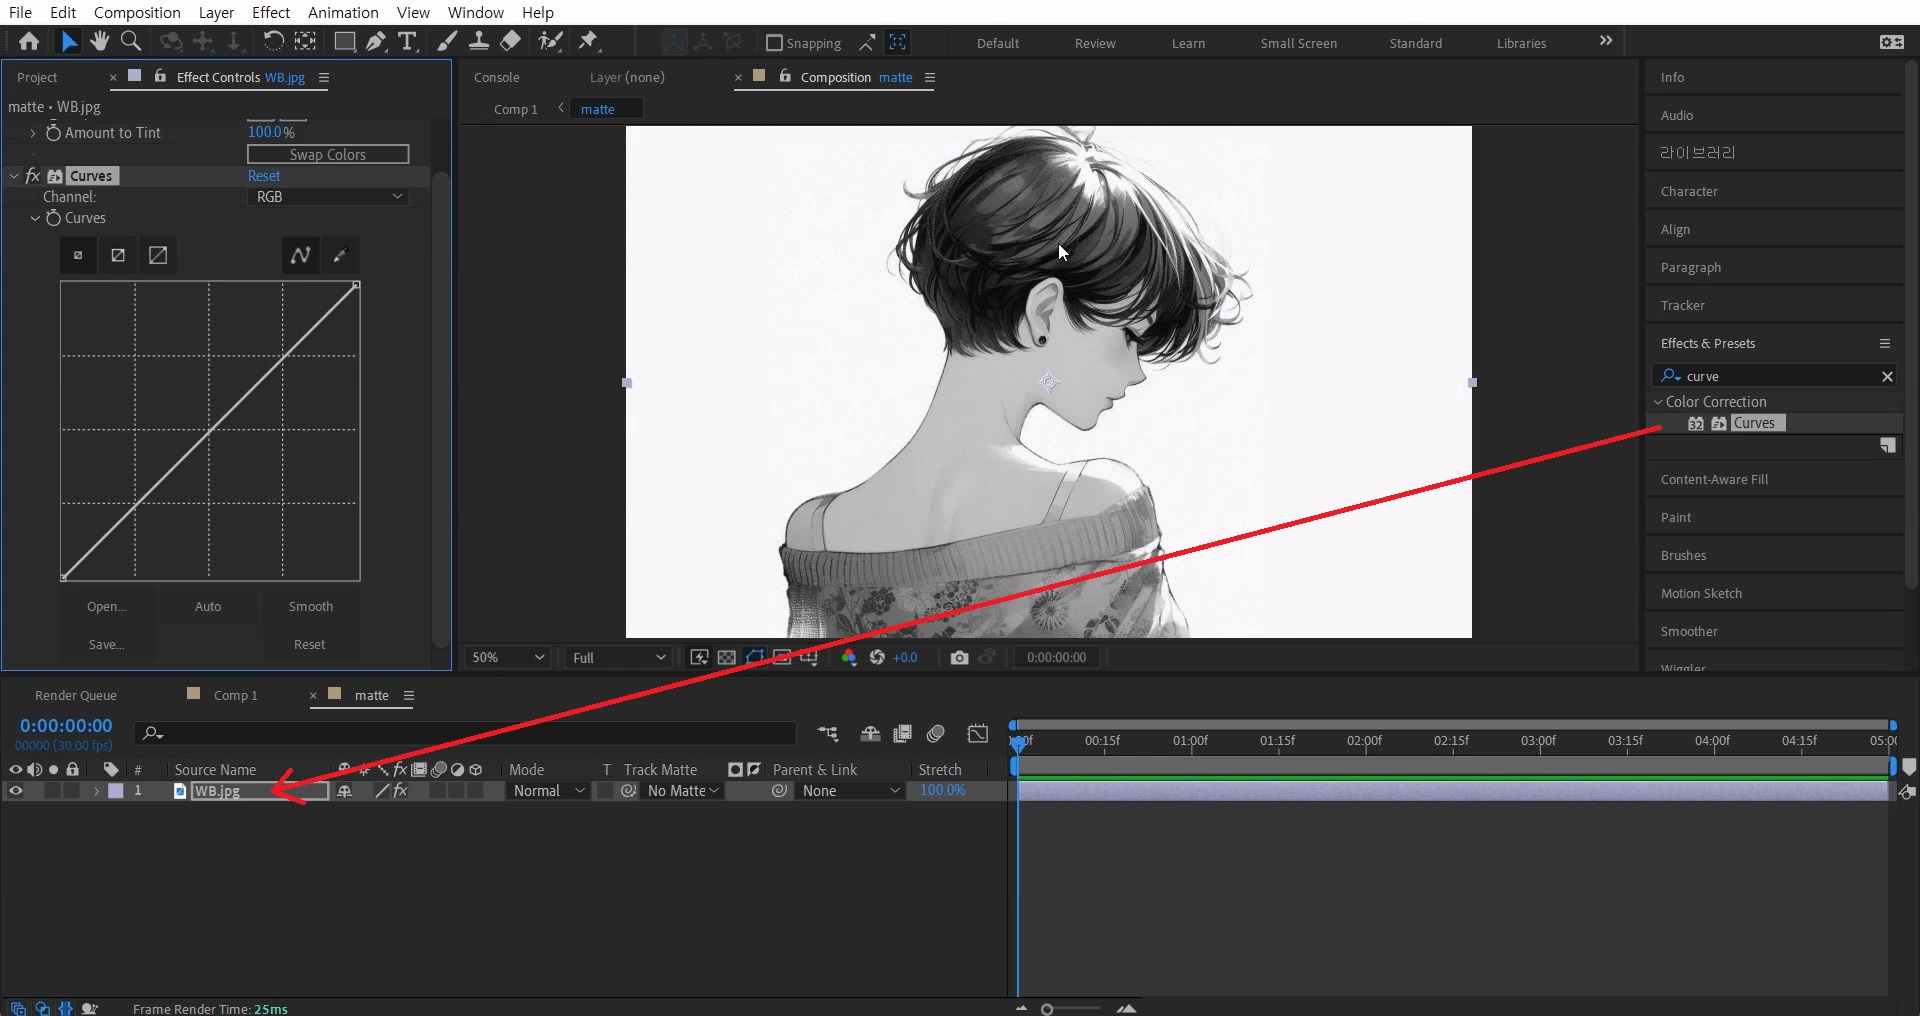Open the 50% magnification dropdown

click(508, 657)
